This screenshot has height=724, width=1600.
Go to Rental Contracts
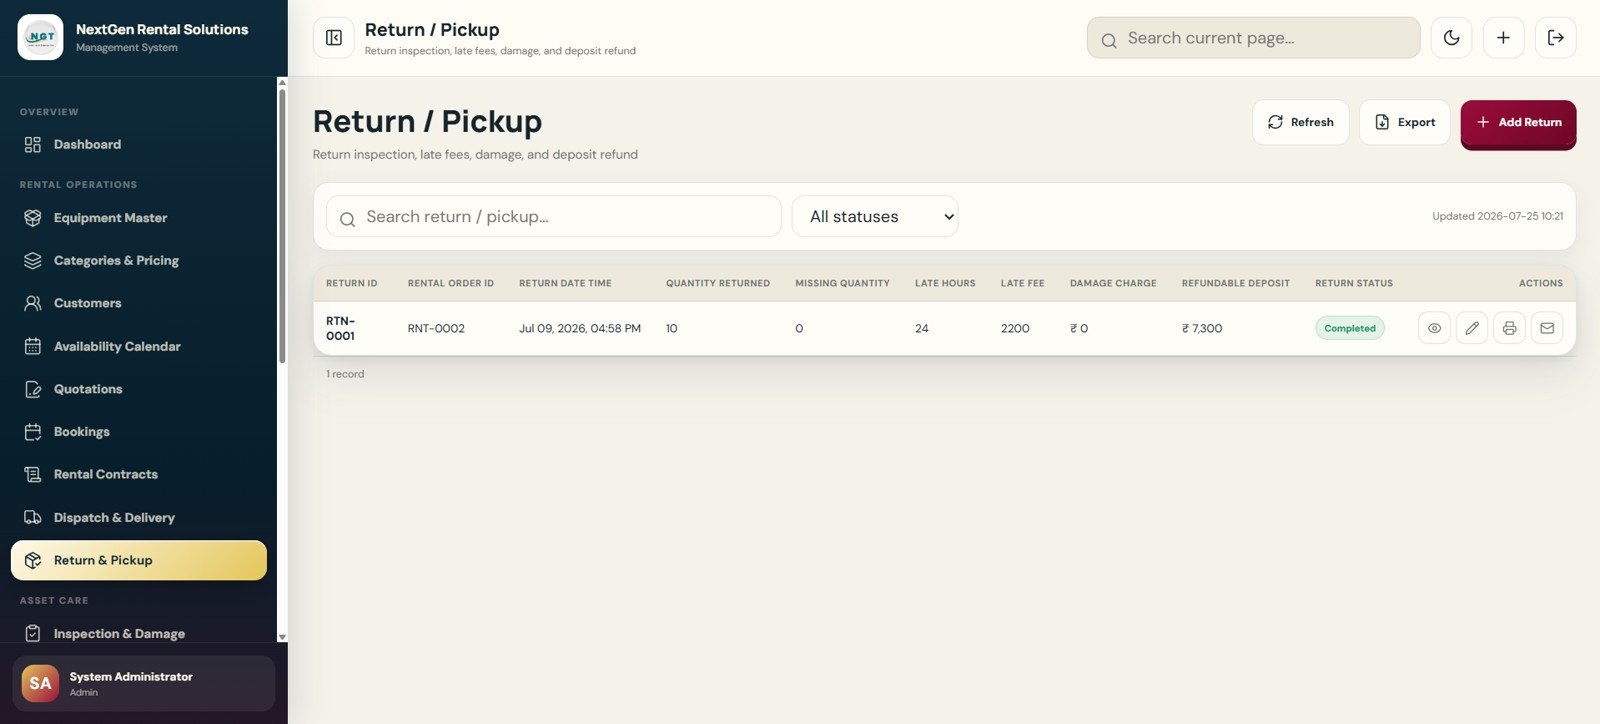click(139, 475)
